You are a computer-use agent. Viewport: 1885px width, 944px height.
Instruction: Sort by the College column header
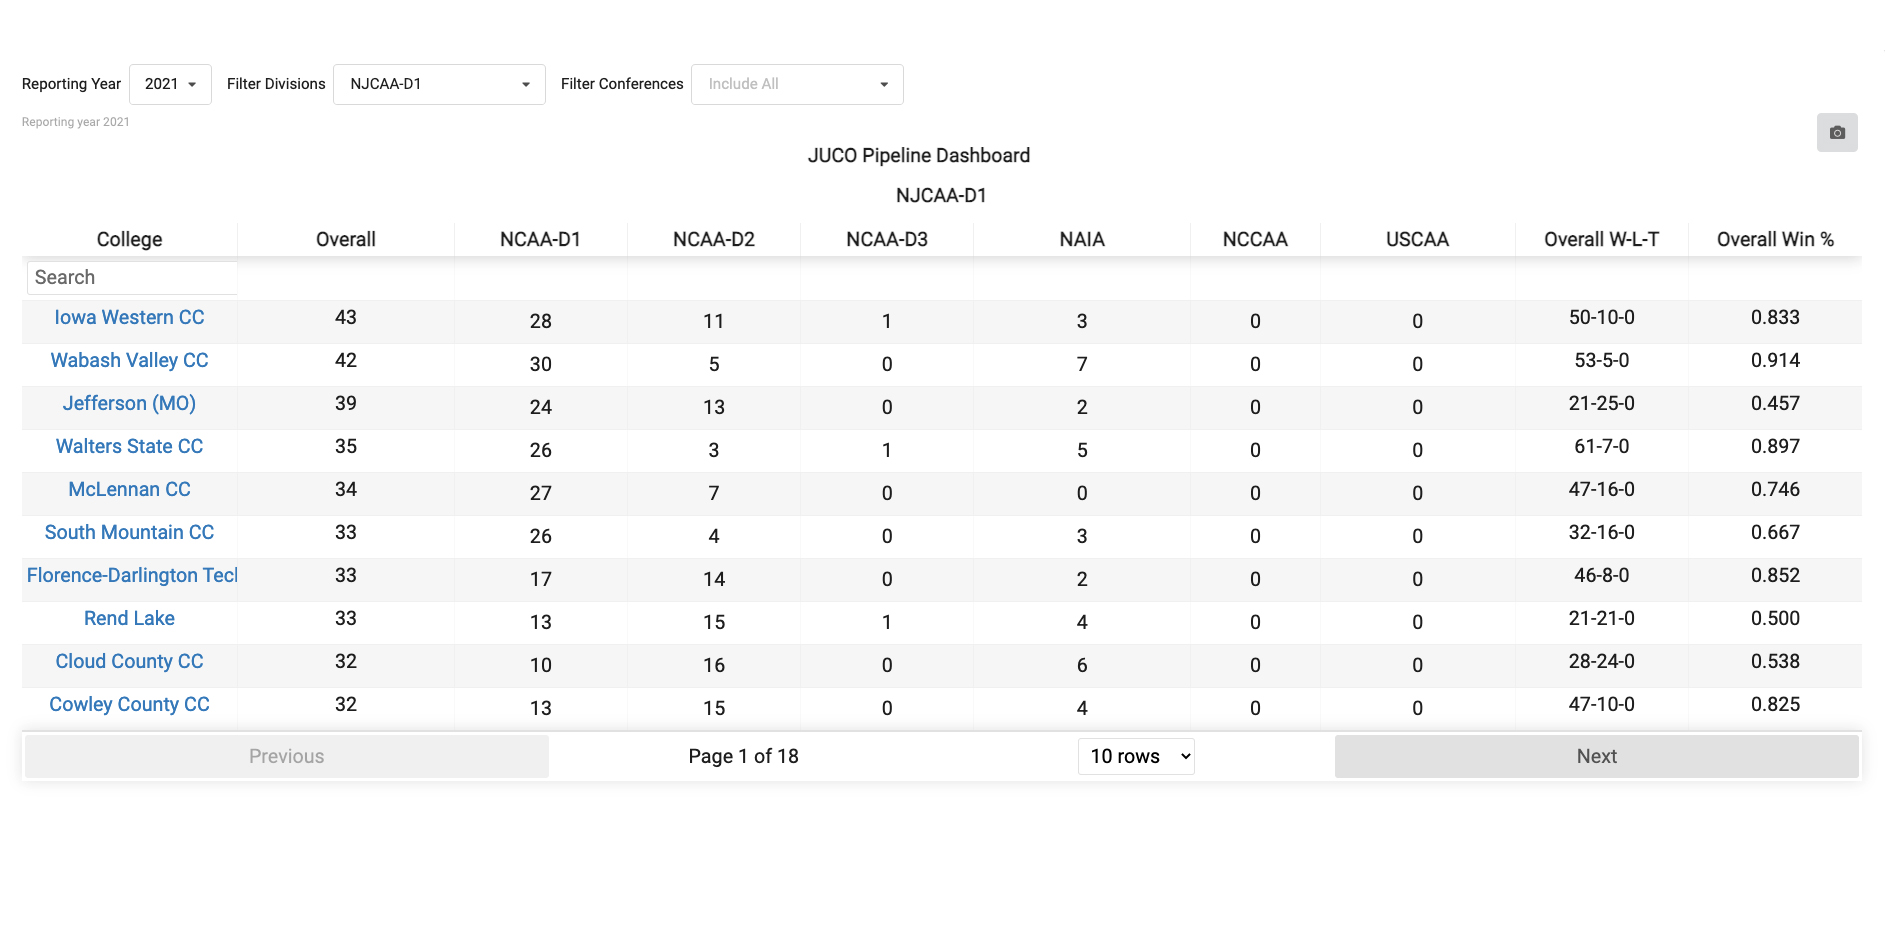click(129, 239)
